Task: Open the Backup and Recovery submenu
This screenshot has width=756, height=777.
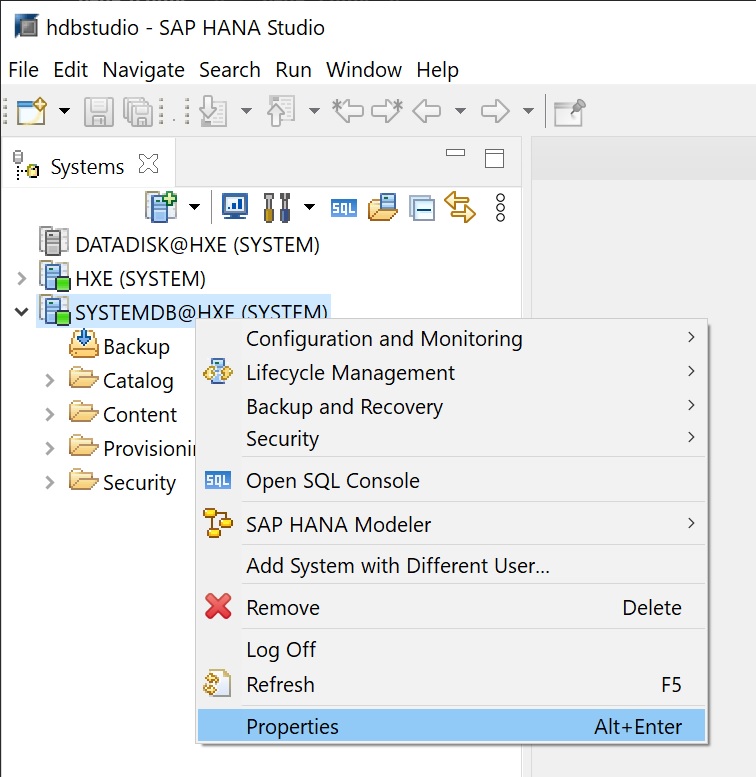Action: tap(344, 407)
